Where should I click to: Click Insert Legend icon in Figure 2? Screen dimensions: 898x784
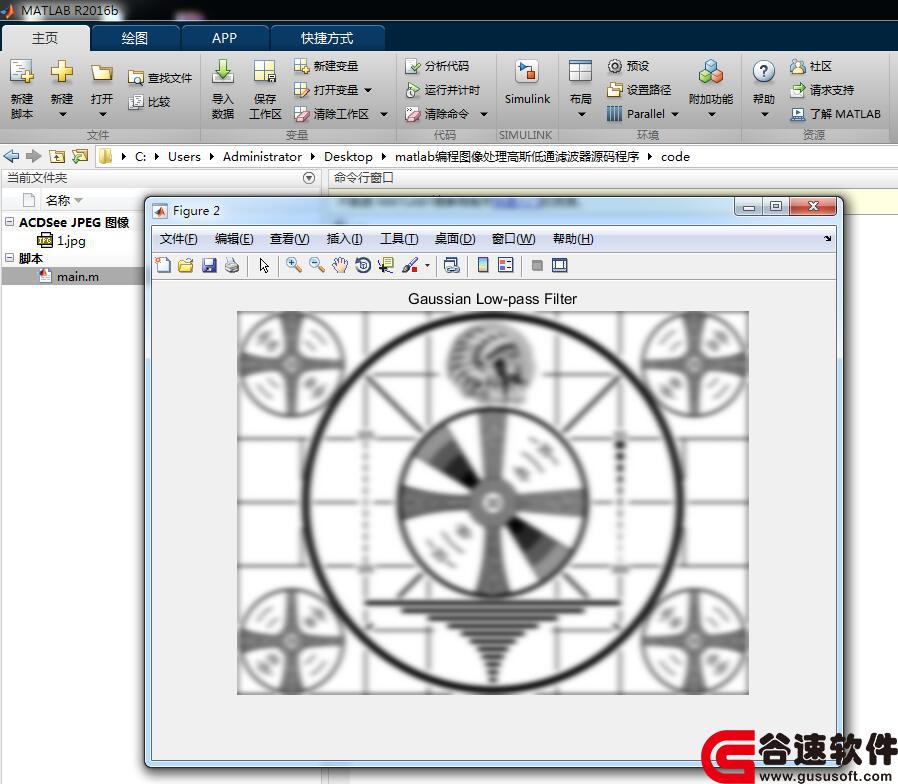click(506, 265)
